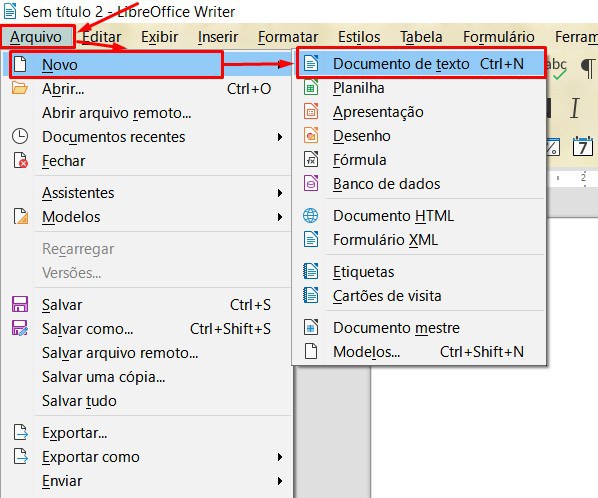Click the Salvar como icon
598x498 pixels.
[x=20, y=328]
